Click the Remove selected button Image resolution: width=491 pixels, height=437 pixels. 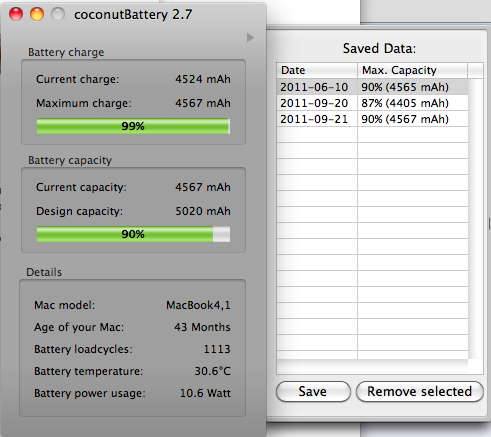tap(420, 391)
